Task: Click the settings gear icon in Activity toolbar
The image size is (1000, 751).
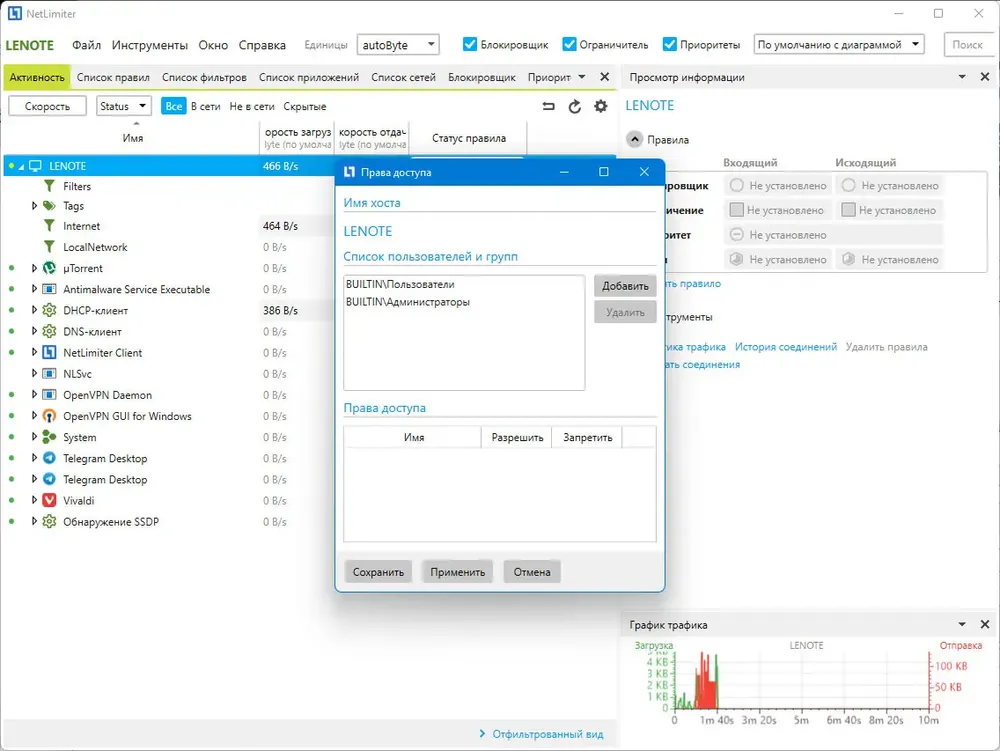Action: (600, 106)
